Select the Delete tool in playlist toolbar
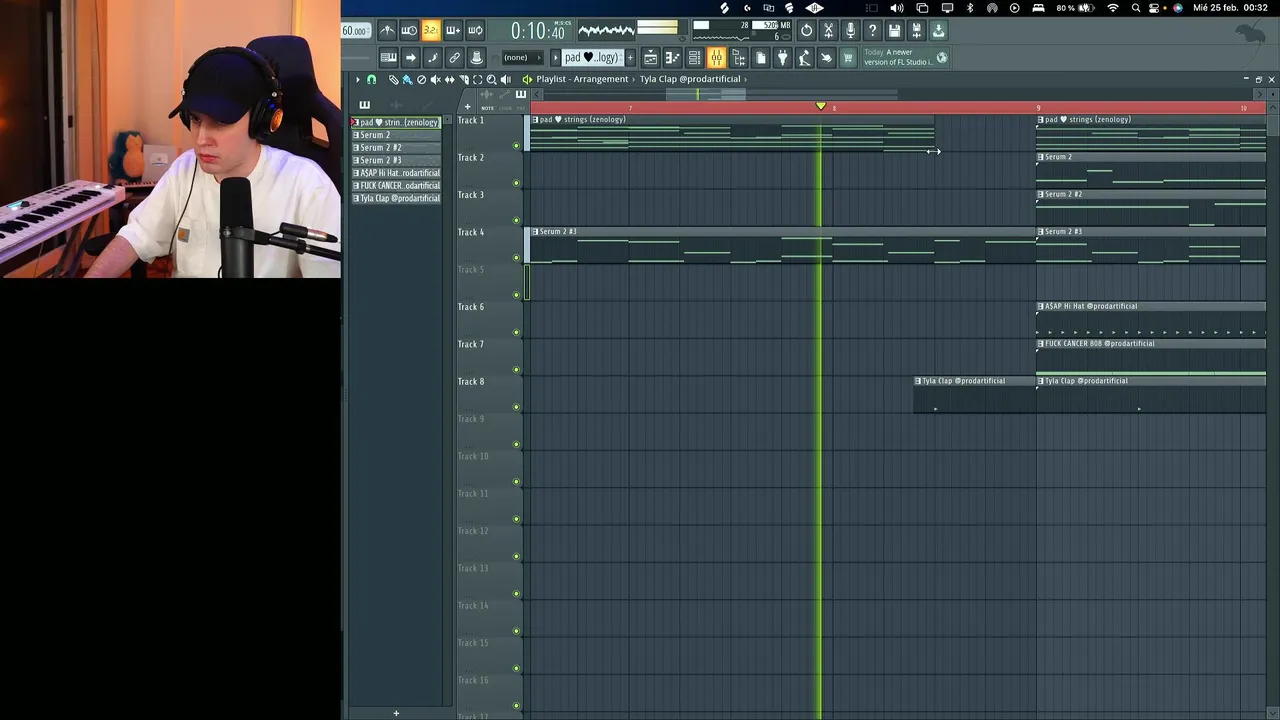 point(421,79)
